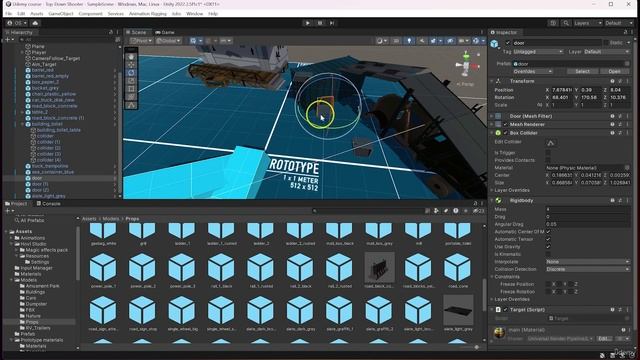Click the Project panel add (+) button
Image resolution: width=640 pixels, height=360 pixels.
point(7,211)
